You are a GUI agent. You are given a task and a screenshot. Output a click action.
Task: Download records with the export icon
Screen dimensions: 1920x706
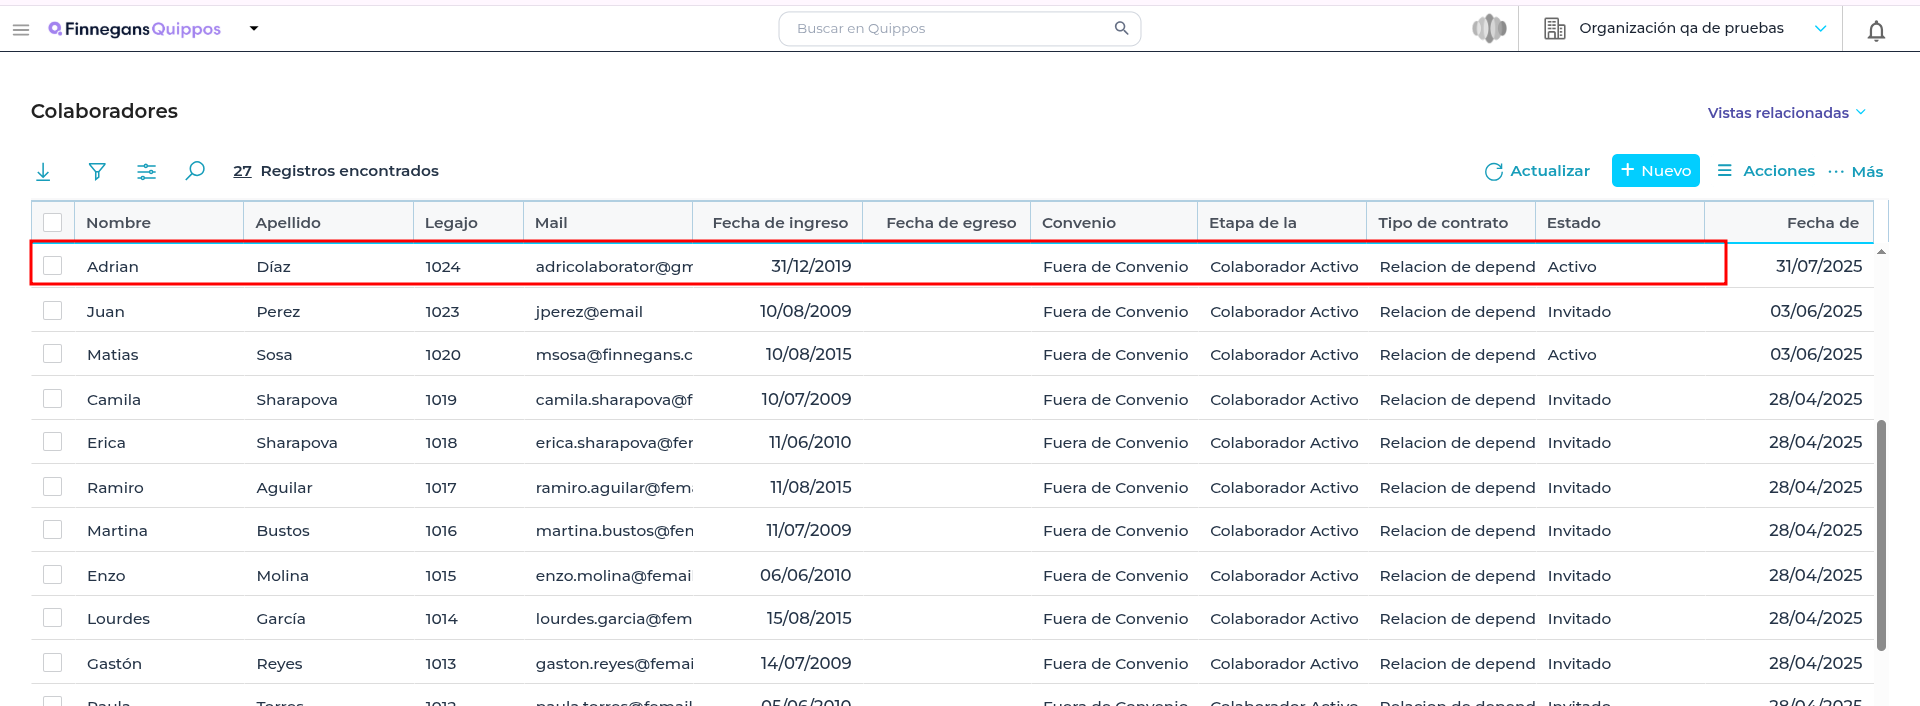click(43, 172)
